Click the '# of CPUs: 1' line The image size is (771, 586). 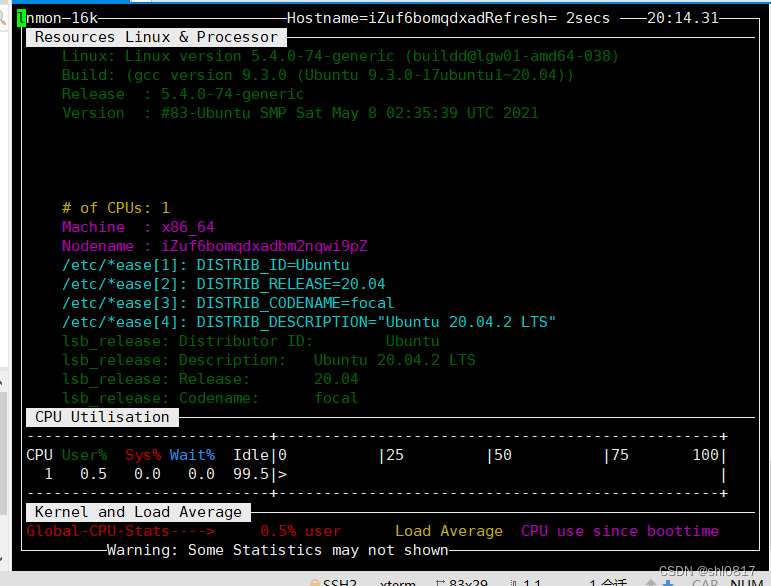coord(116,208)
